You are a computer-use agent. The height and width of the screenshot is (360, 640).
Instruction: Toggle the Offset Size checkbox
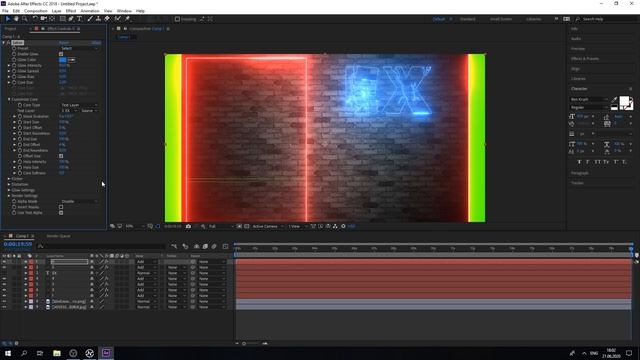pyautogui.click(x=61, y=156)
